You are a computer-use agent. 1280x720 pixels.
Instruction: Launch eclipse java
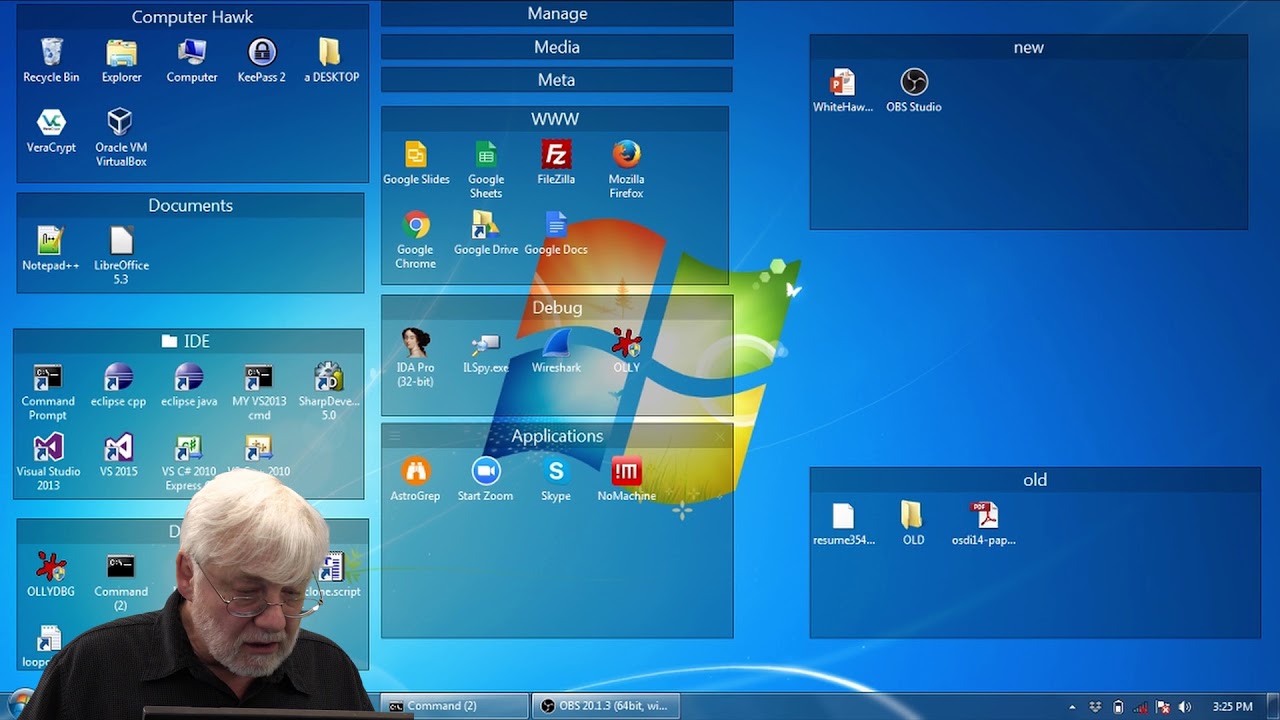coord(189,385)
